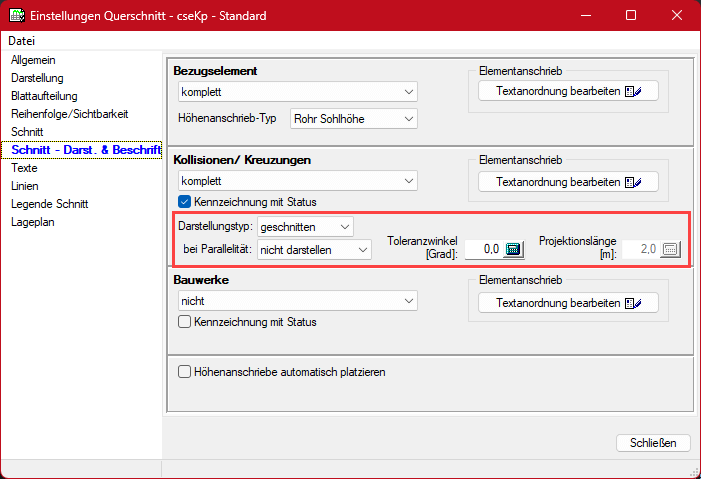701x479 pixels.
Task: Click the Toleranzwinkel value field
Action: coord(482,249)
